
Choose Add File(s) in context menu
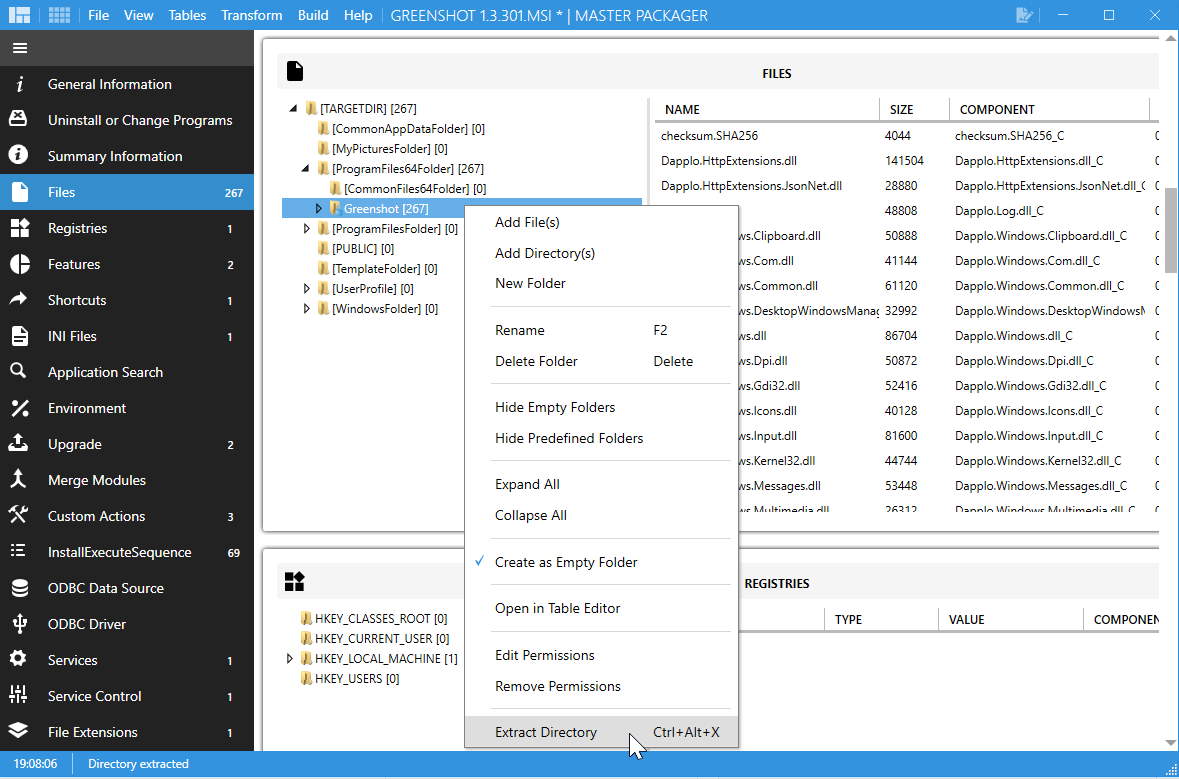click(527, 222)
